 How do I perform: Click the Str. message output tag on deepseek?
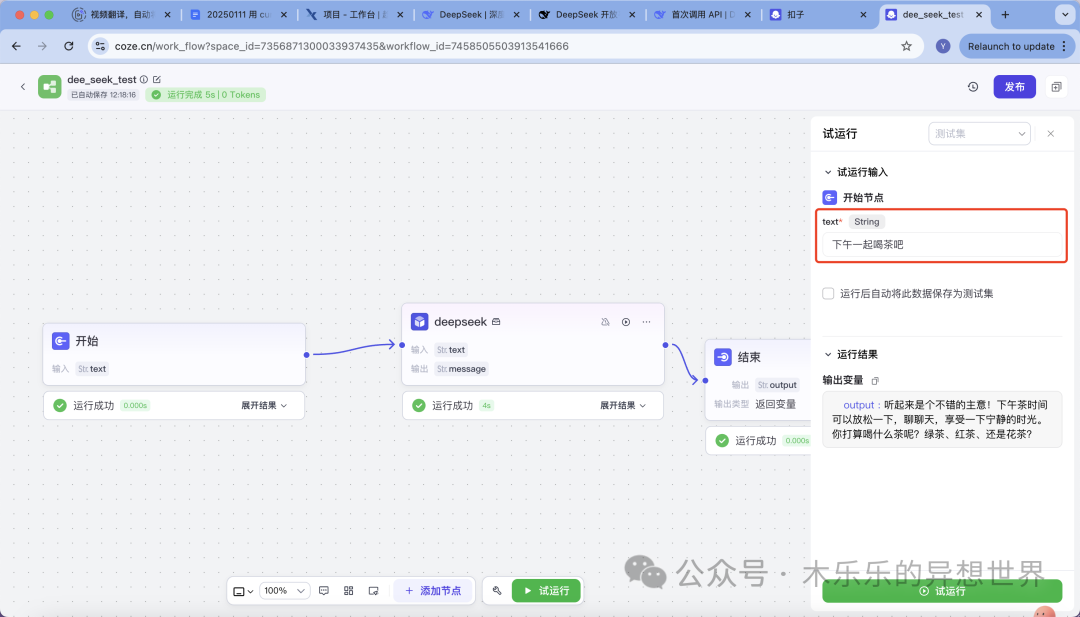(x=461, y=369)
